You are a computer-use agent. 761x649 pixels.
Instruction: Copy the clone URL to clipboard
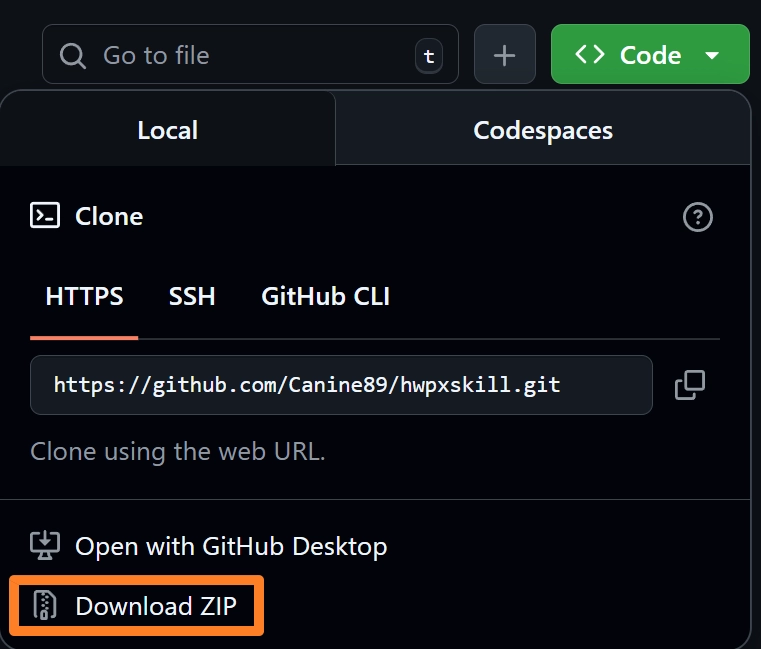click(690, 385)
